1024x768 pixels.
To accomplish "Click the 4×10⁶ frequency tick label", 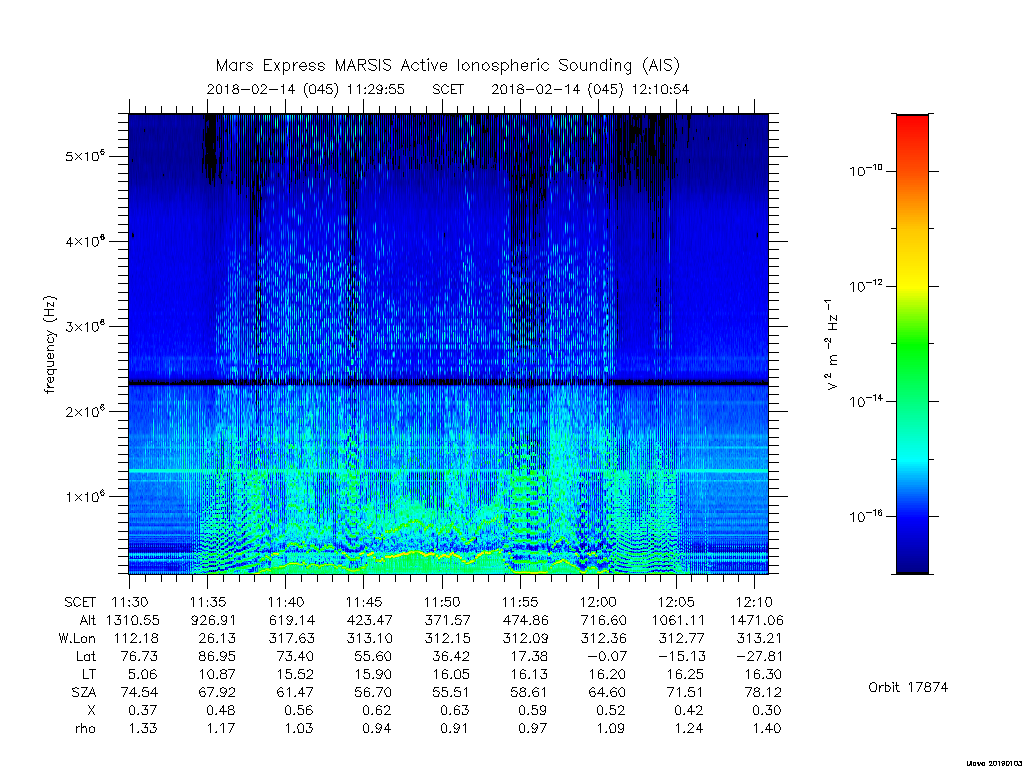I will point(85,241).
